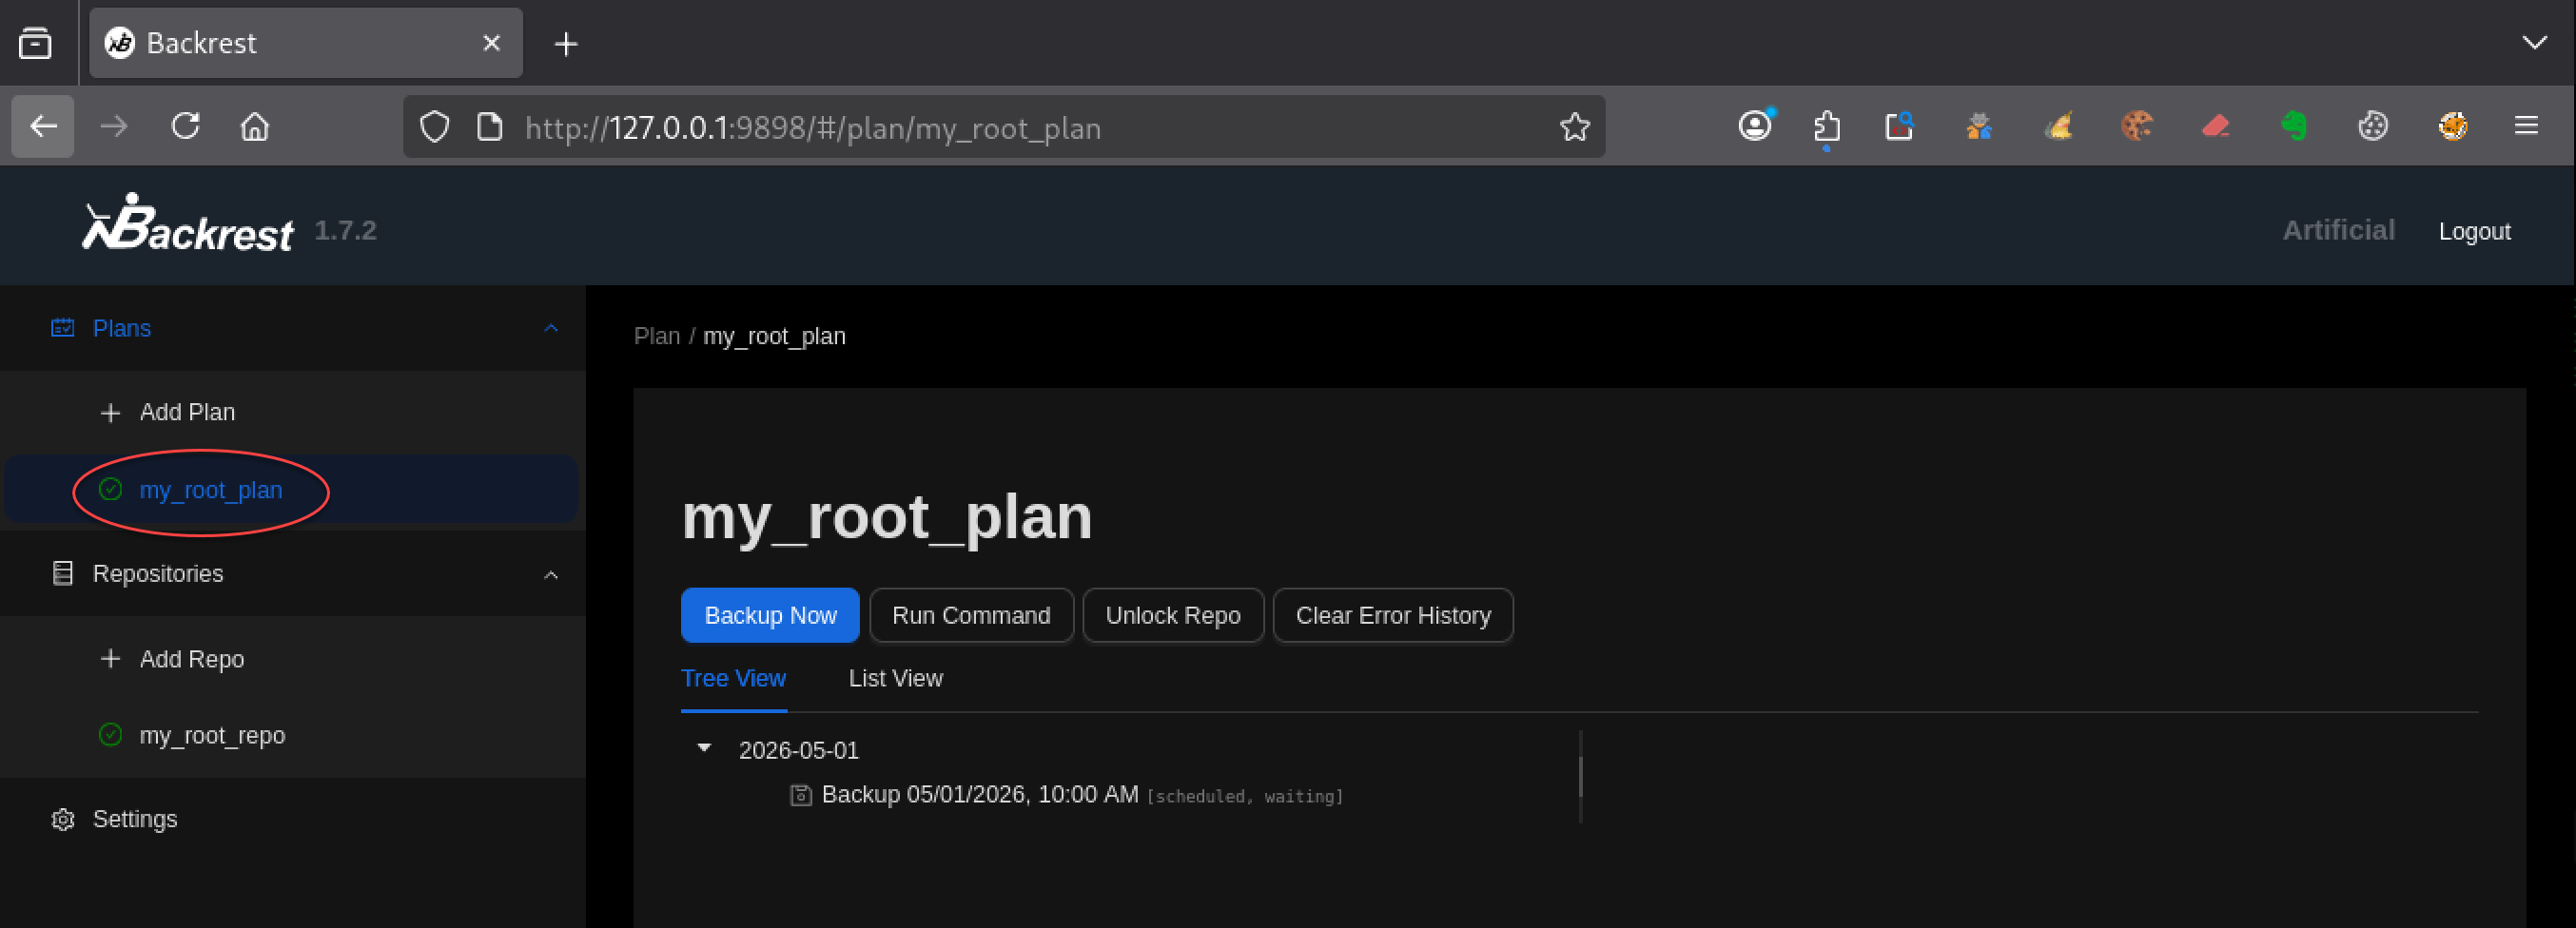Select the 2026-05-01 date tree row

tap(798, 750)
